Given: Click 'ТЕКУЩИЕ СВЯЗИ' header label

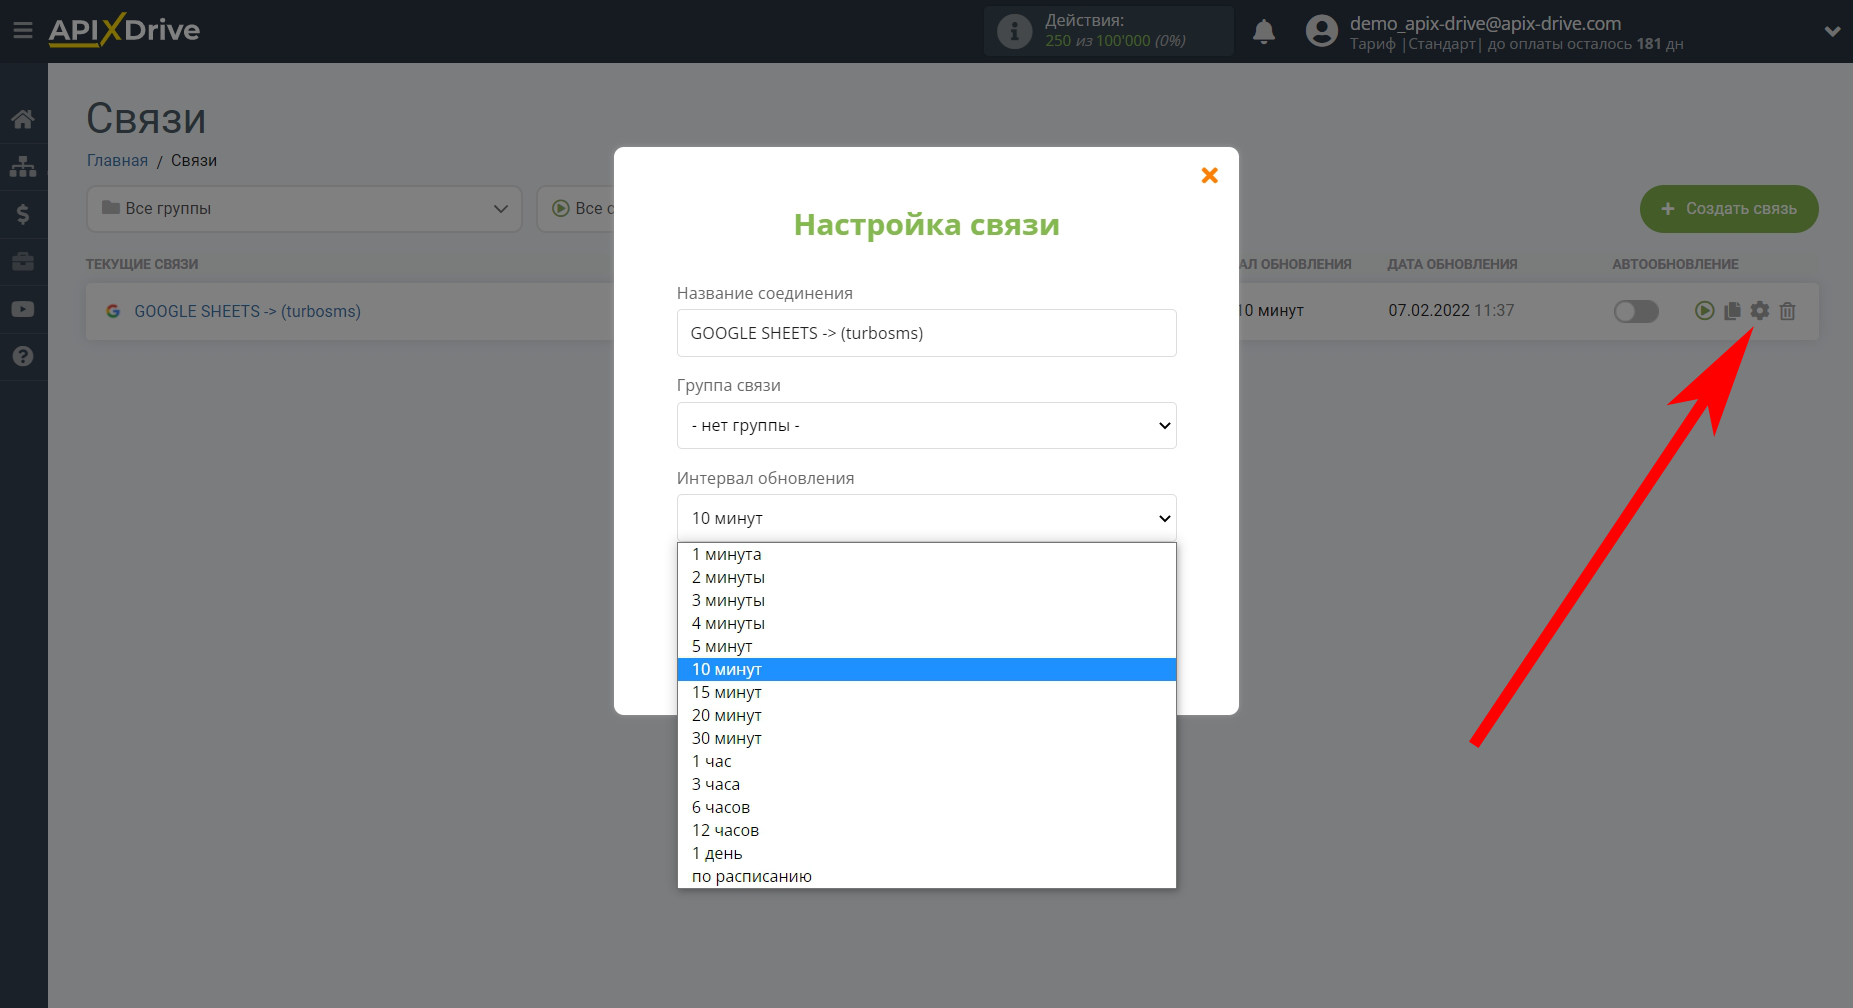Looking at the screenshot, I should pyautogui.click(x=142, y=264).
